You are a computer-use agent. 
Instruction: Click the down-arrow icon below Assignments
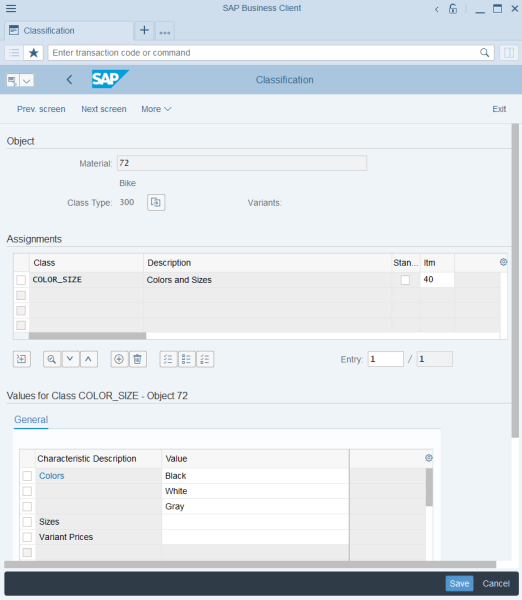pyautogui.click(x=70, y=359)
